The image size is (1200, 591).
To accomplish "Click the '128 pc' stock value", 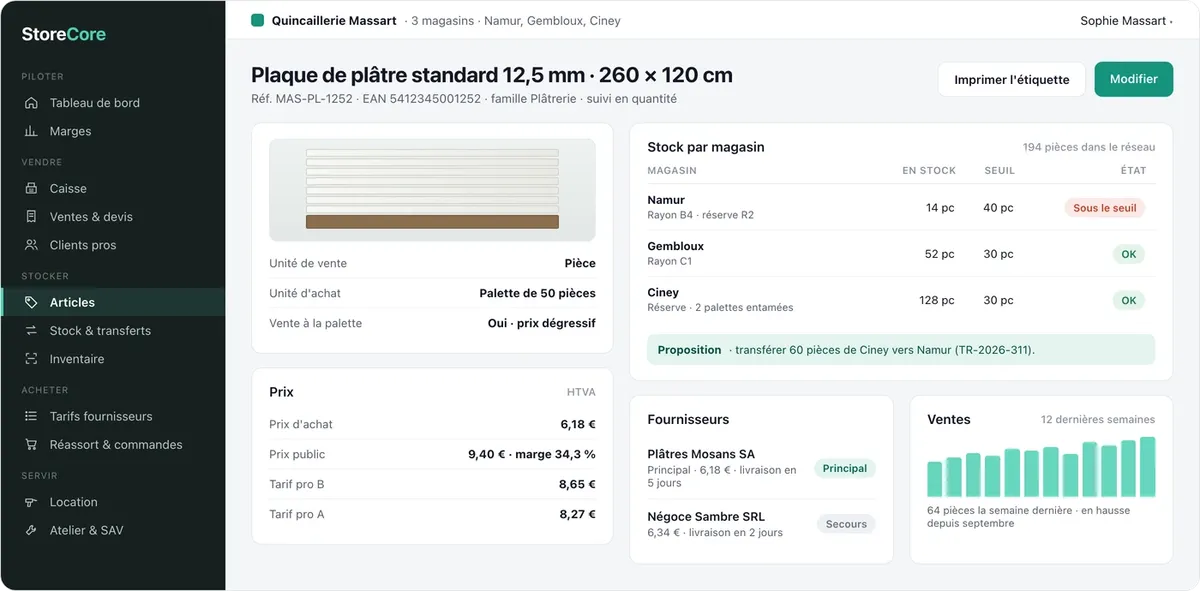I will click(x=937, y=300).
